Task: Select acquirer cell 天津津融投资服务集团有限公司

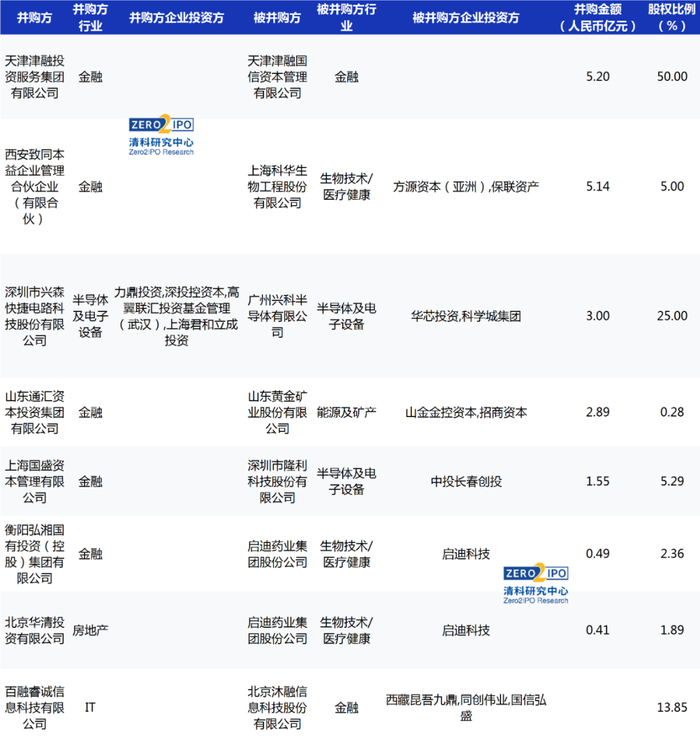Action: coord(34,77)
